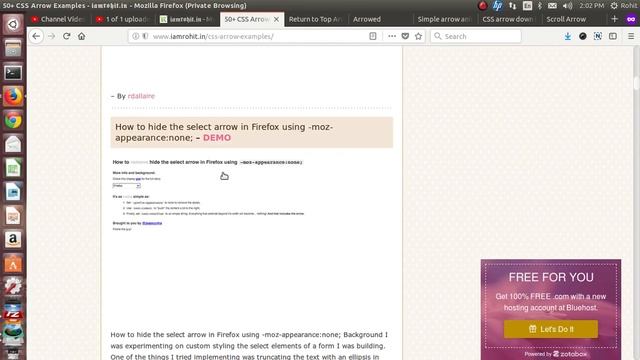Launch Google Chrome from the dock
The image size is (640, 360).
point(13,120)
